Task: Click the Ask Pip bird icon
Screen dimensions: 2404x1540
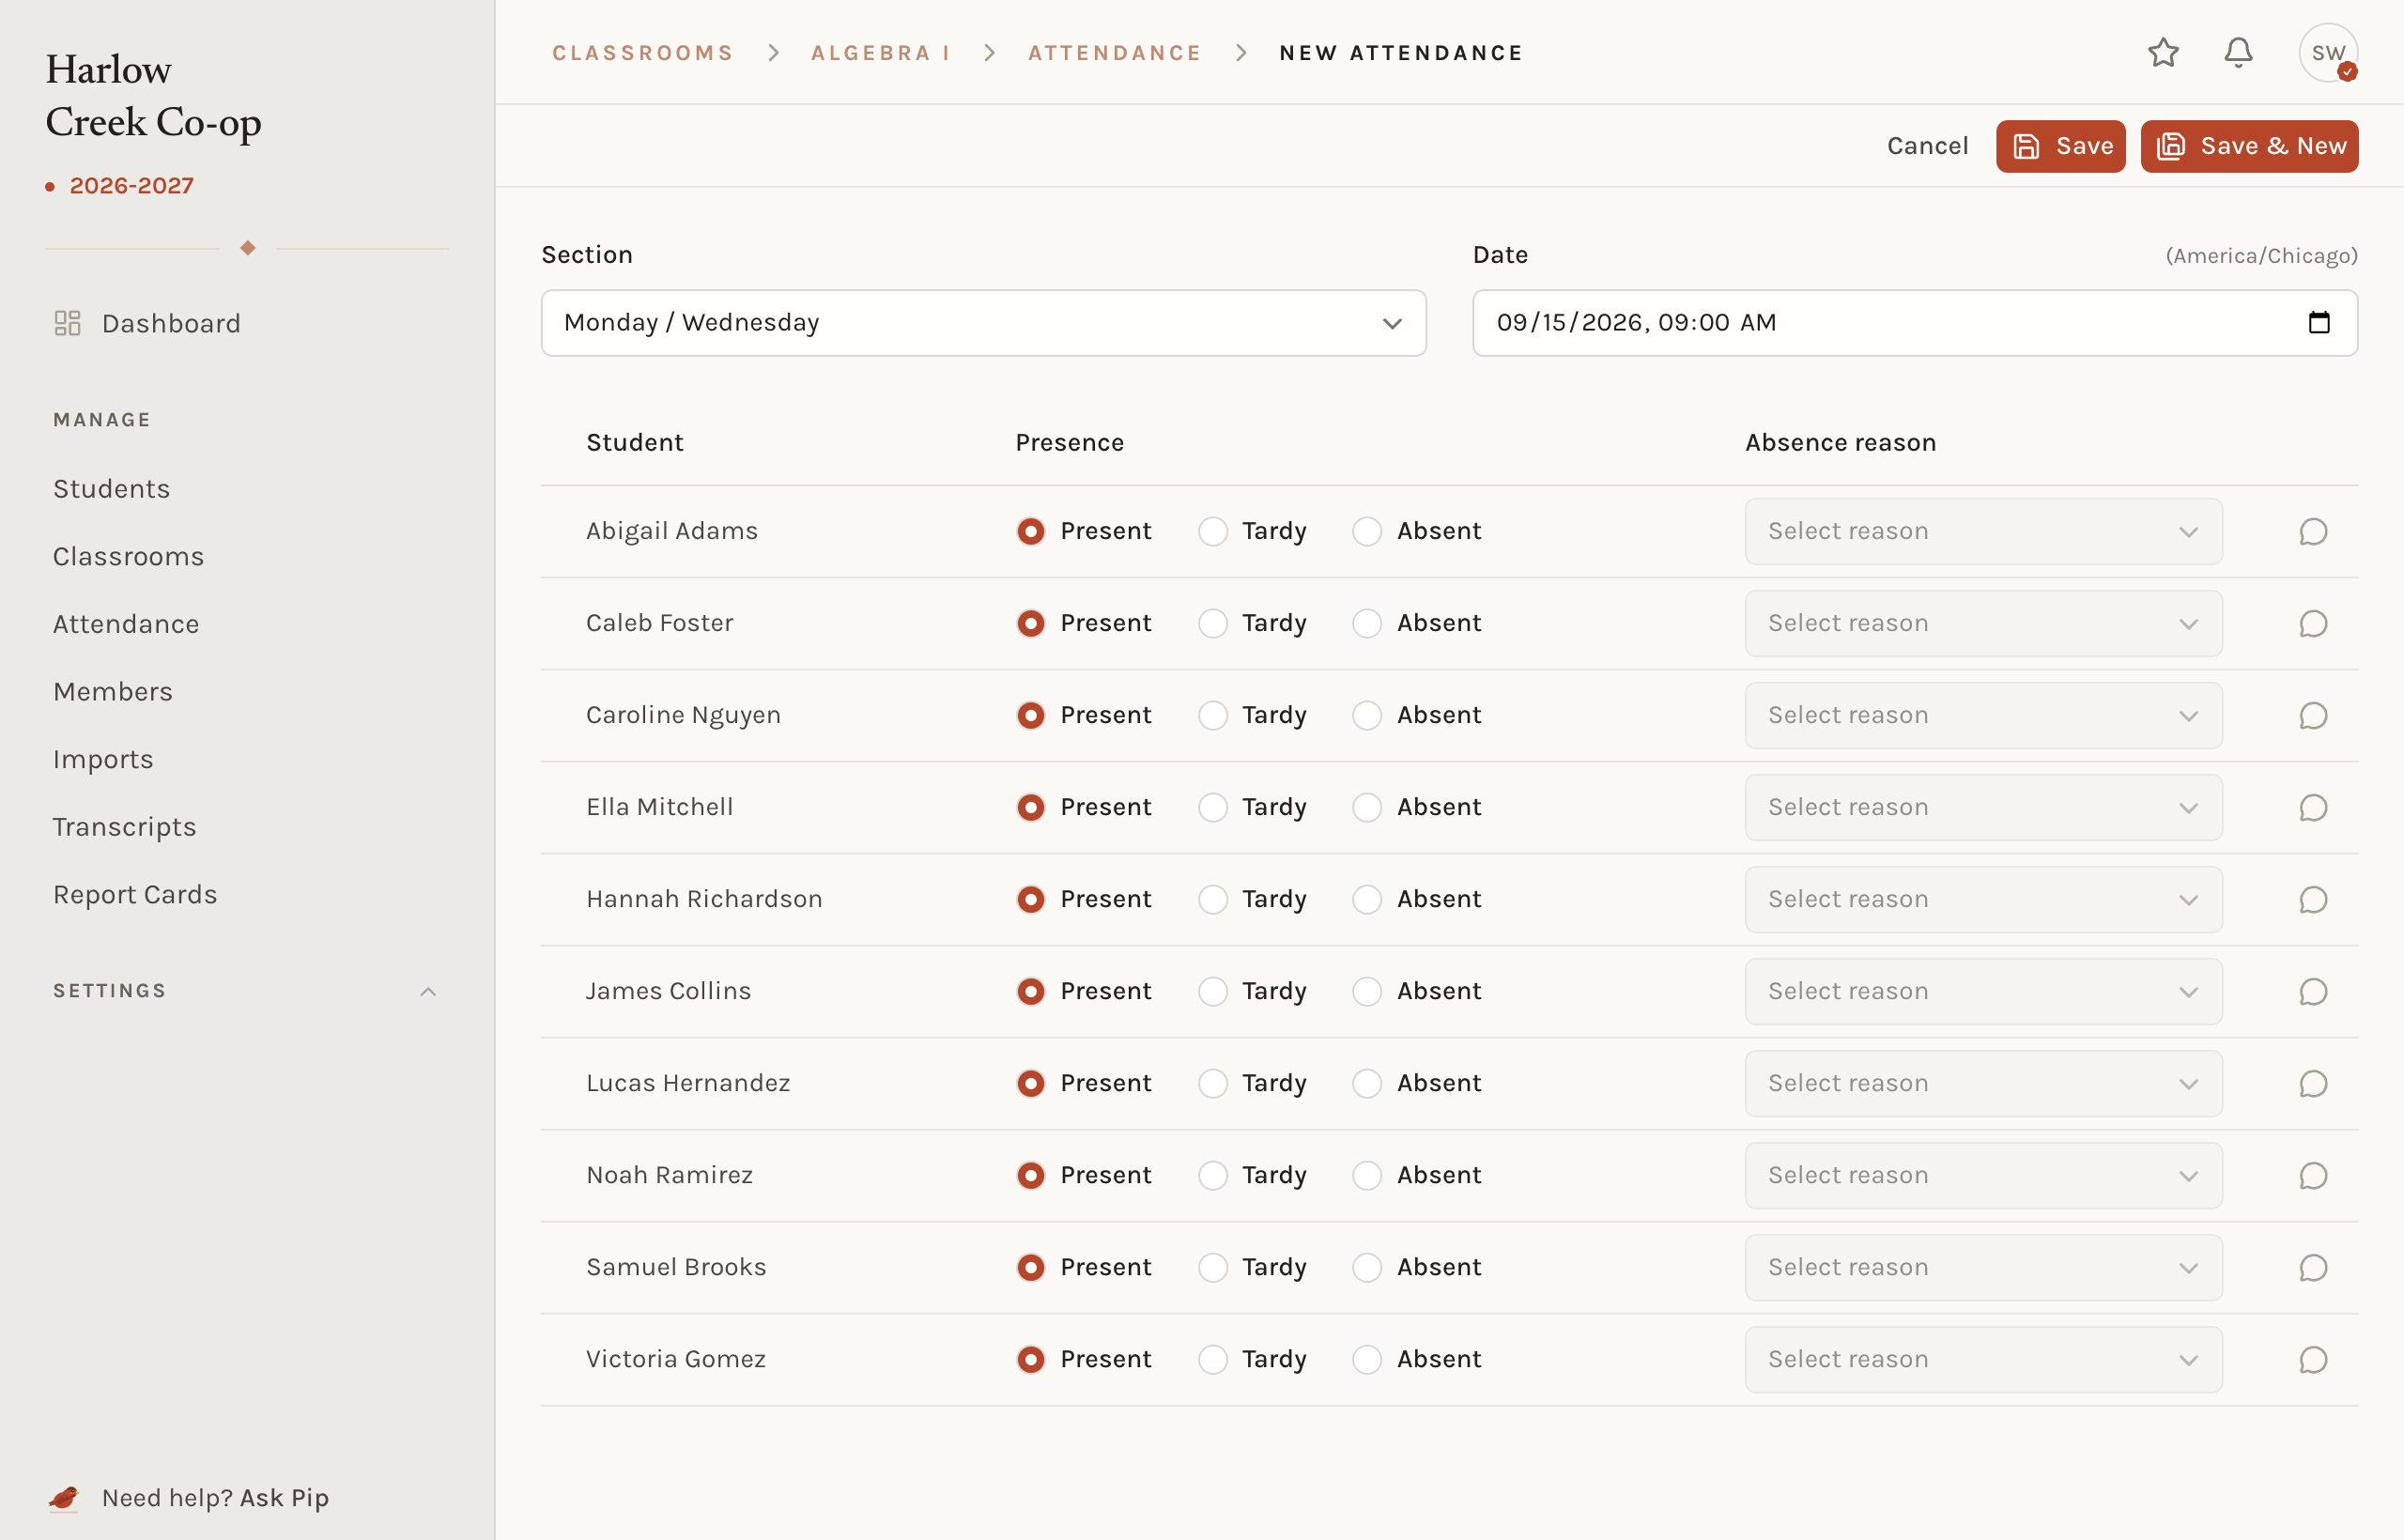Action: (64, 1497)
